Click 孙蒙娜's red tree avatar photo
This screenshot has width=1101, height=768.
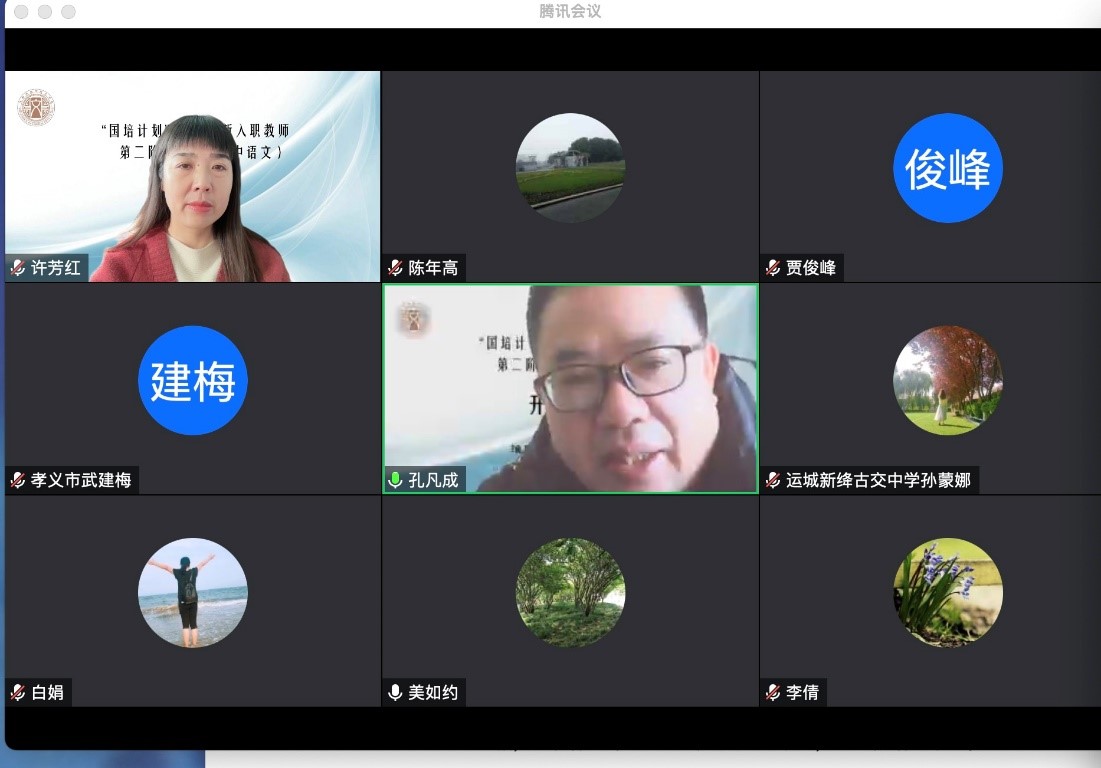[947, 380]
